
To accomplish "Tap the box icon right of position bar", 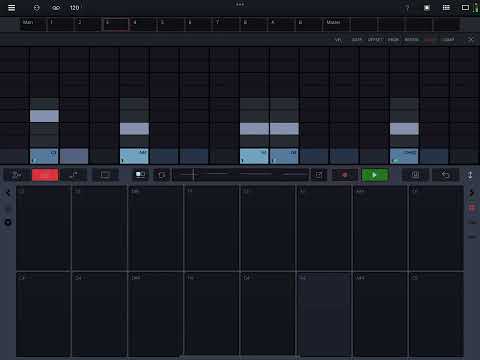I will click(319, 175).
